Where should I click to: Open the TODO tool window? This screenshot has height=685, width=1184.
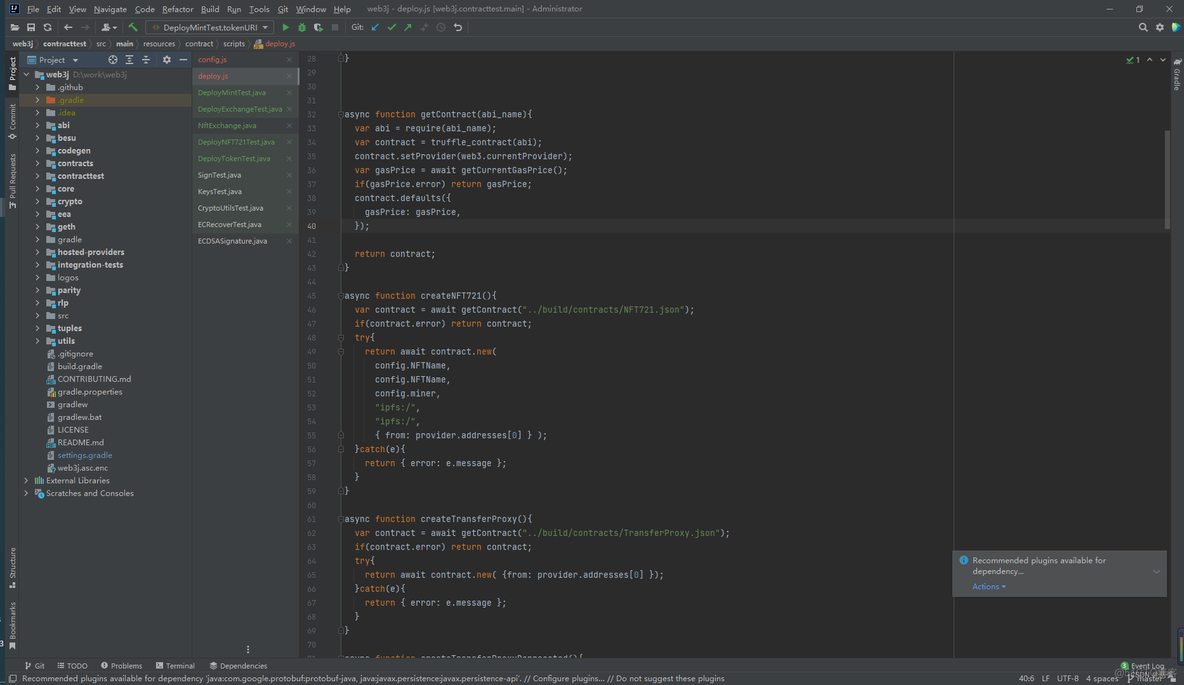click(72, 666)
